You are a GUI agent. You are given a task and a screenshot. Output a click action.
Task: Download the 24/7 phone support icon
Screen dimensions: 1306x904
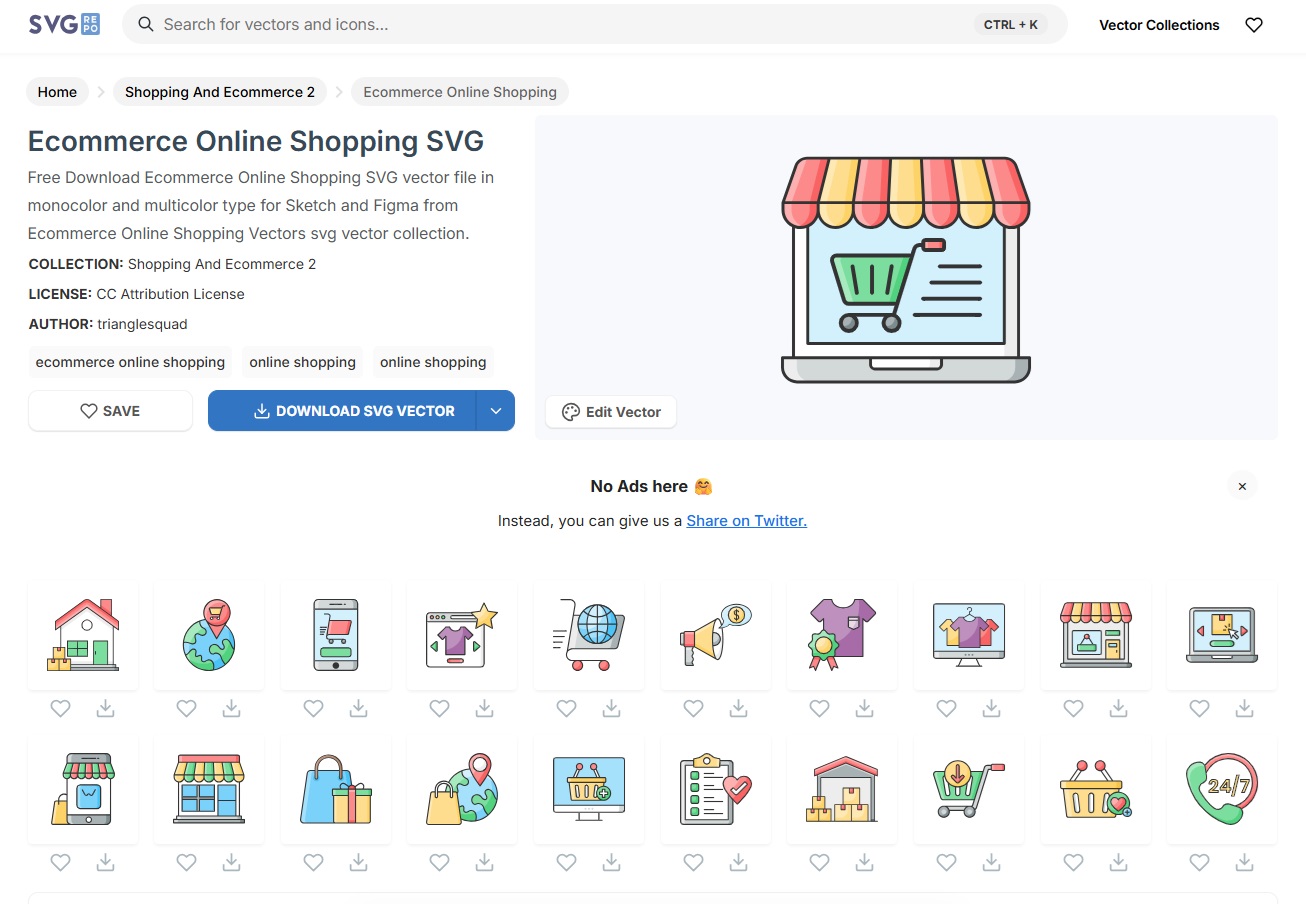point(1244,862)
